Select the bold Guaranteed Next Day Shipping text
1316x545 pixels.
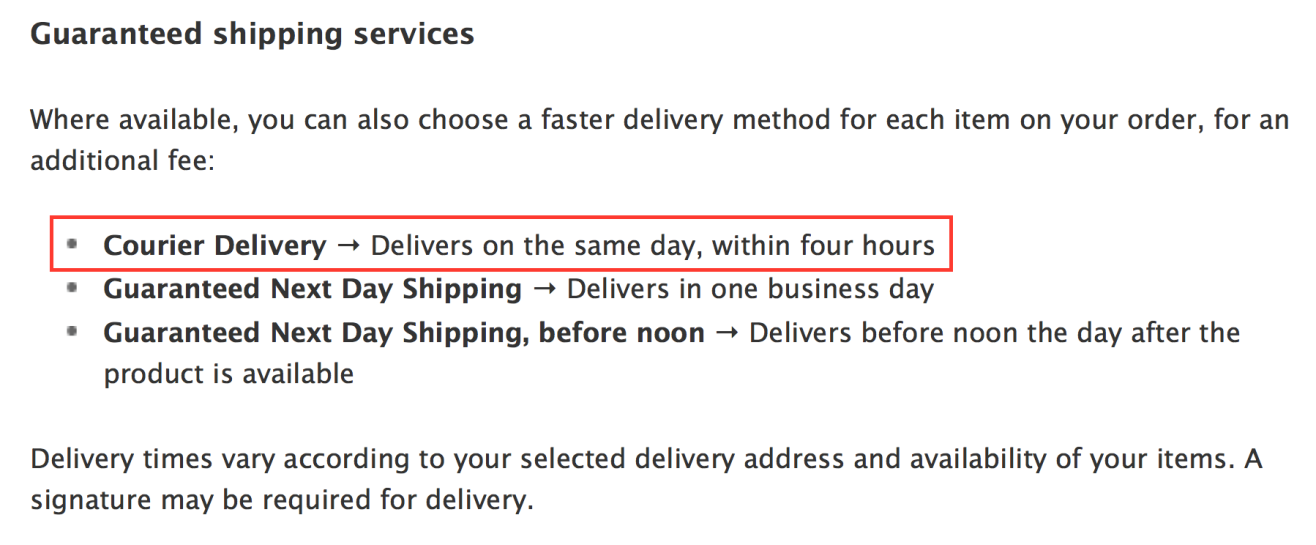pos(312,289)
